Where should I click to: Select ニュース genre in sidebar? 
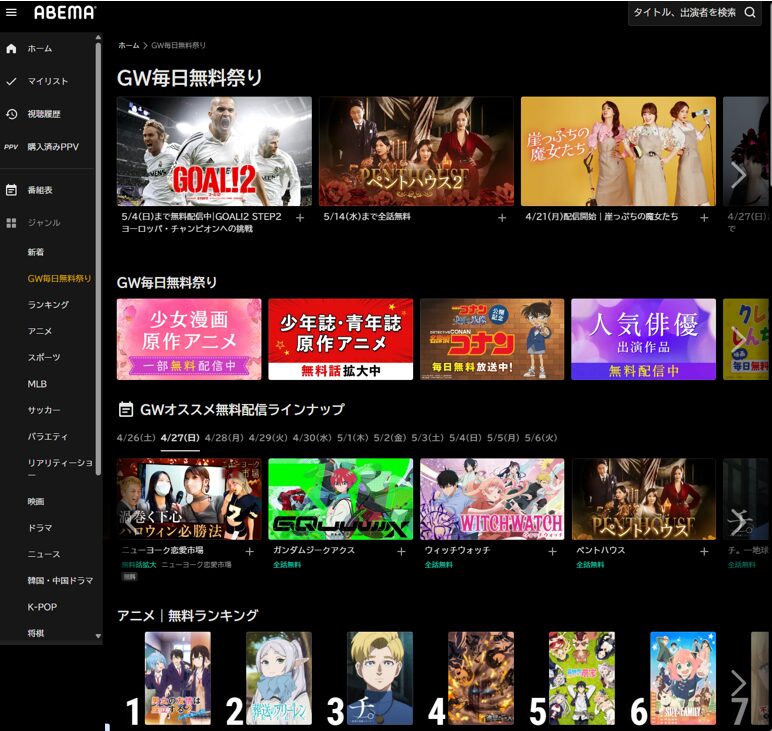tap(44, 554)
